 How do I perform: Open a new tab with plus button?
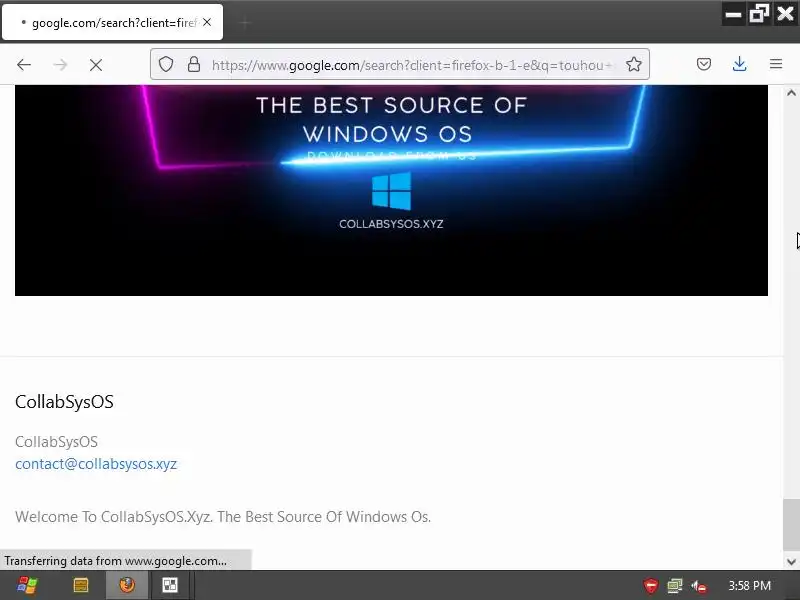tap(245, 22)
